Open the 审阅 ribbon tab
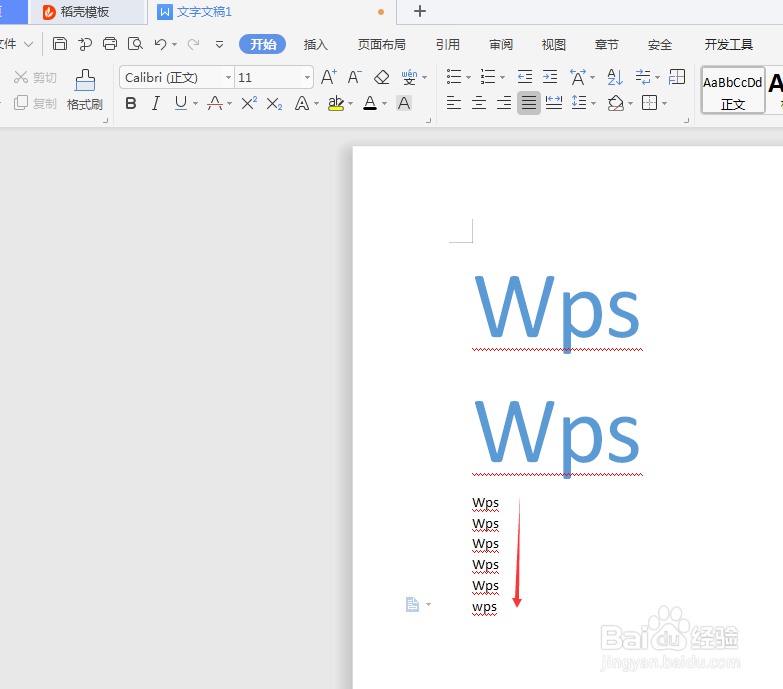The width and height of the screenshot is (783, 689). click(501, 44)
